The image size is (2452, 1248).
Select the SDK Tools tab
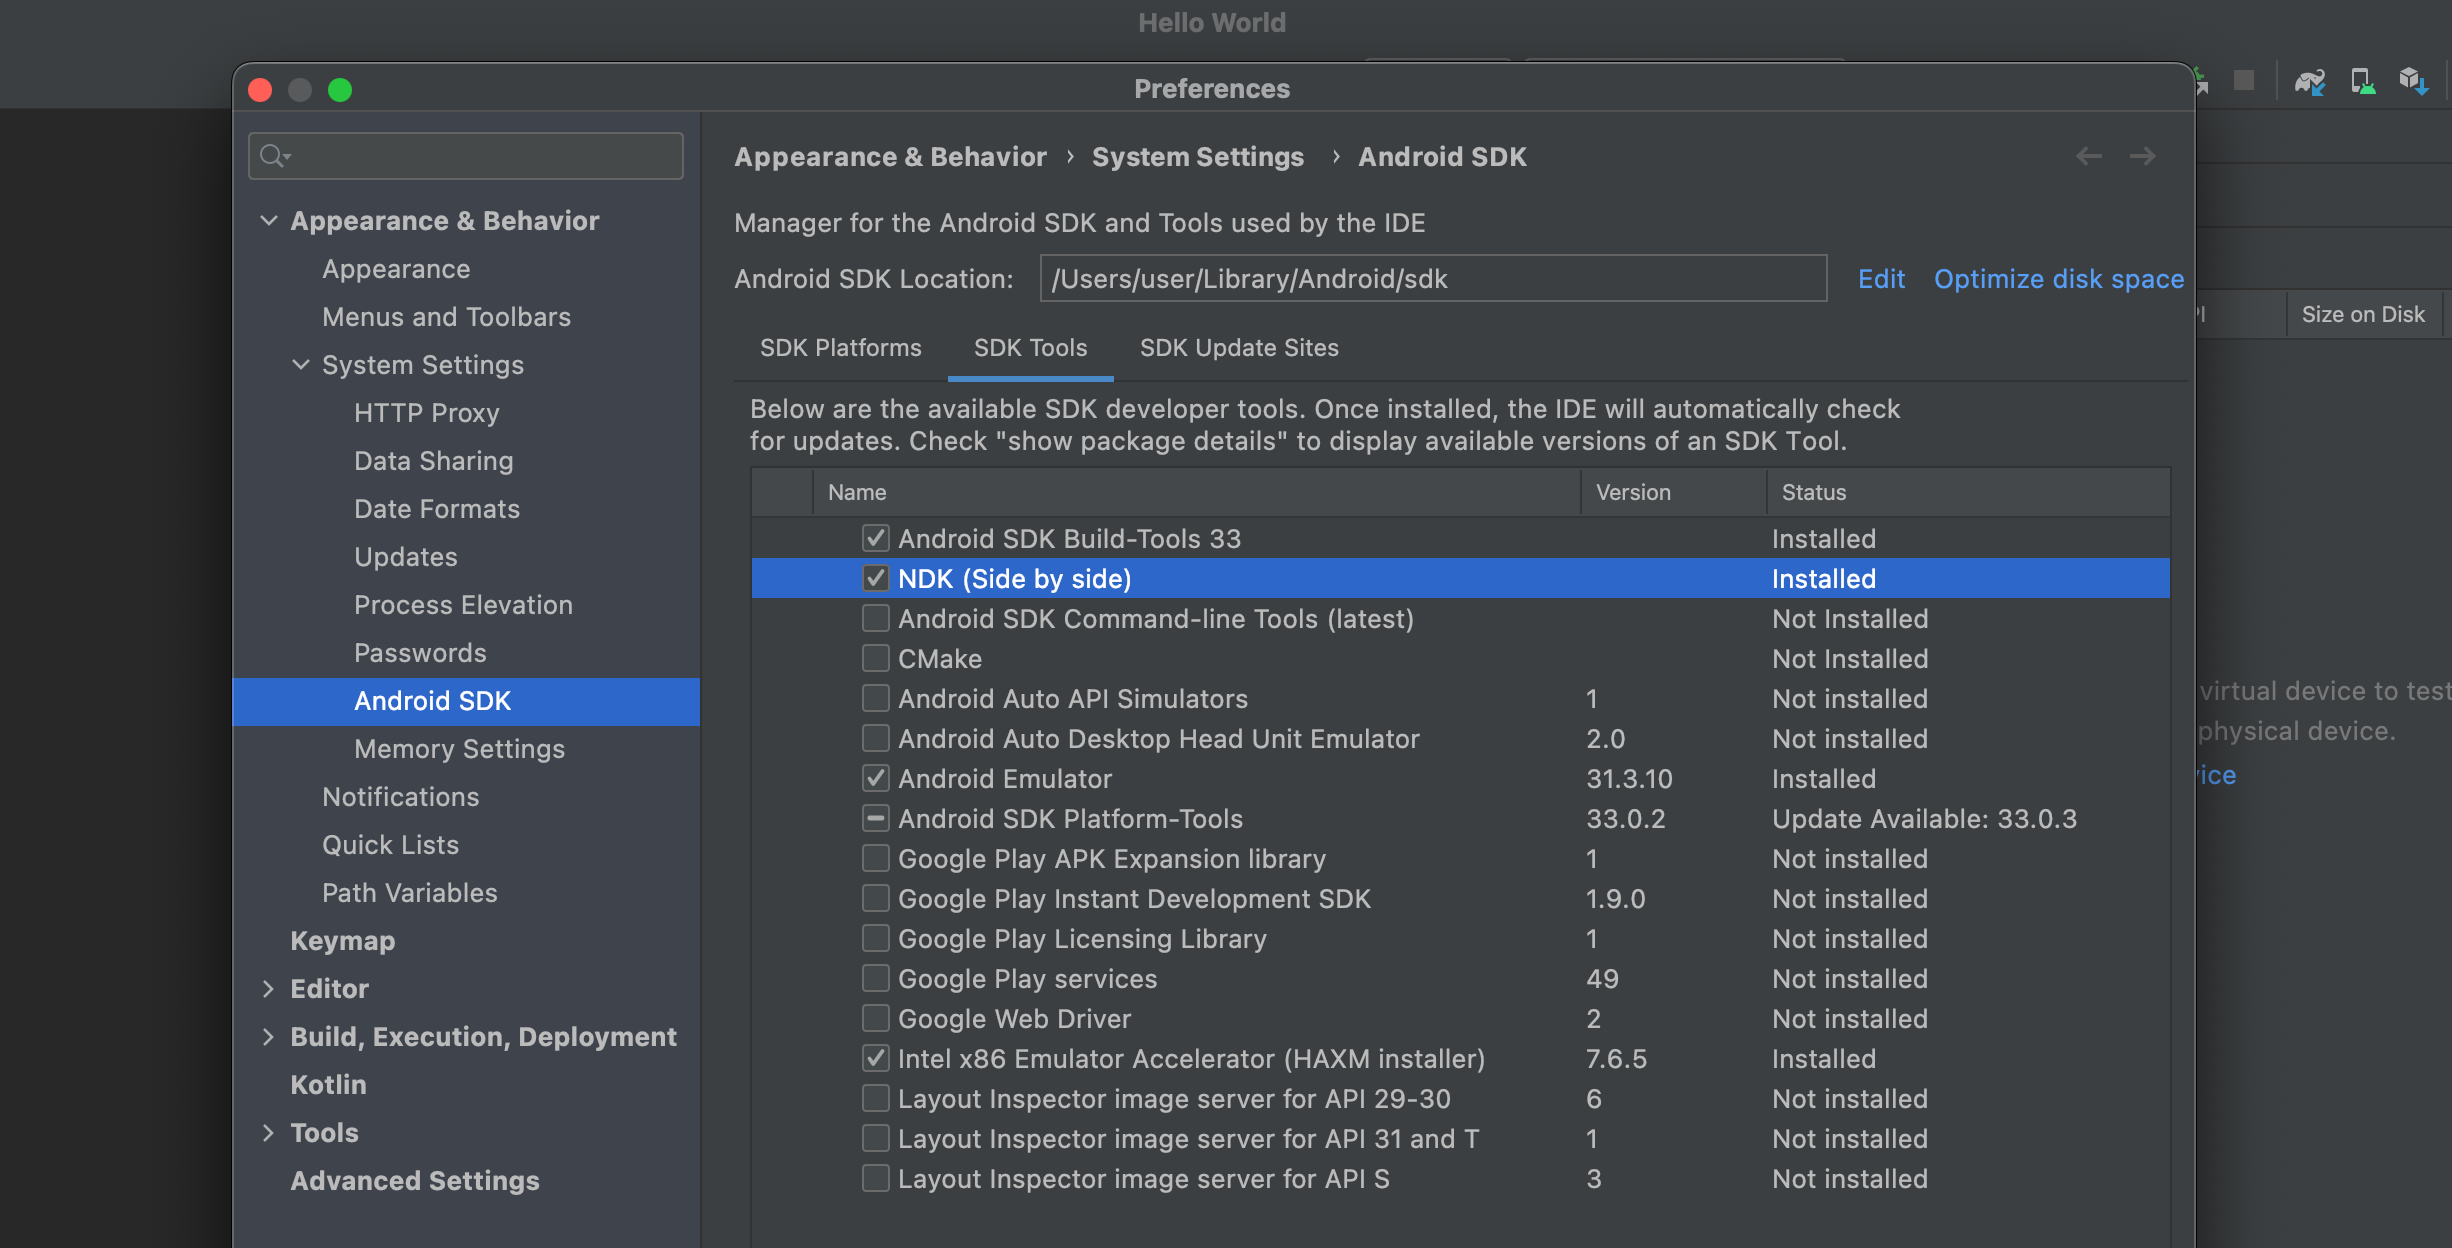pyautogui.click(x=1030, y=348)
